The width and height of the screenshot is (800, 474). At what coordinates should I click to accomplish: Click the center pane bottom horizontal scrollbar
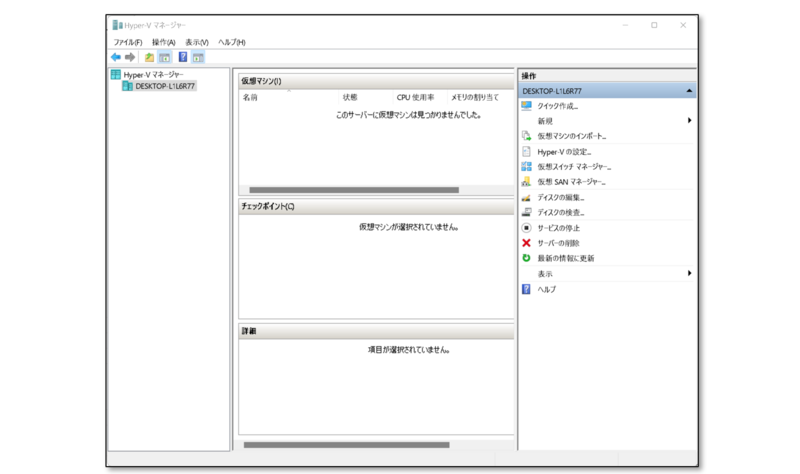[346, 445]
